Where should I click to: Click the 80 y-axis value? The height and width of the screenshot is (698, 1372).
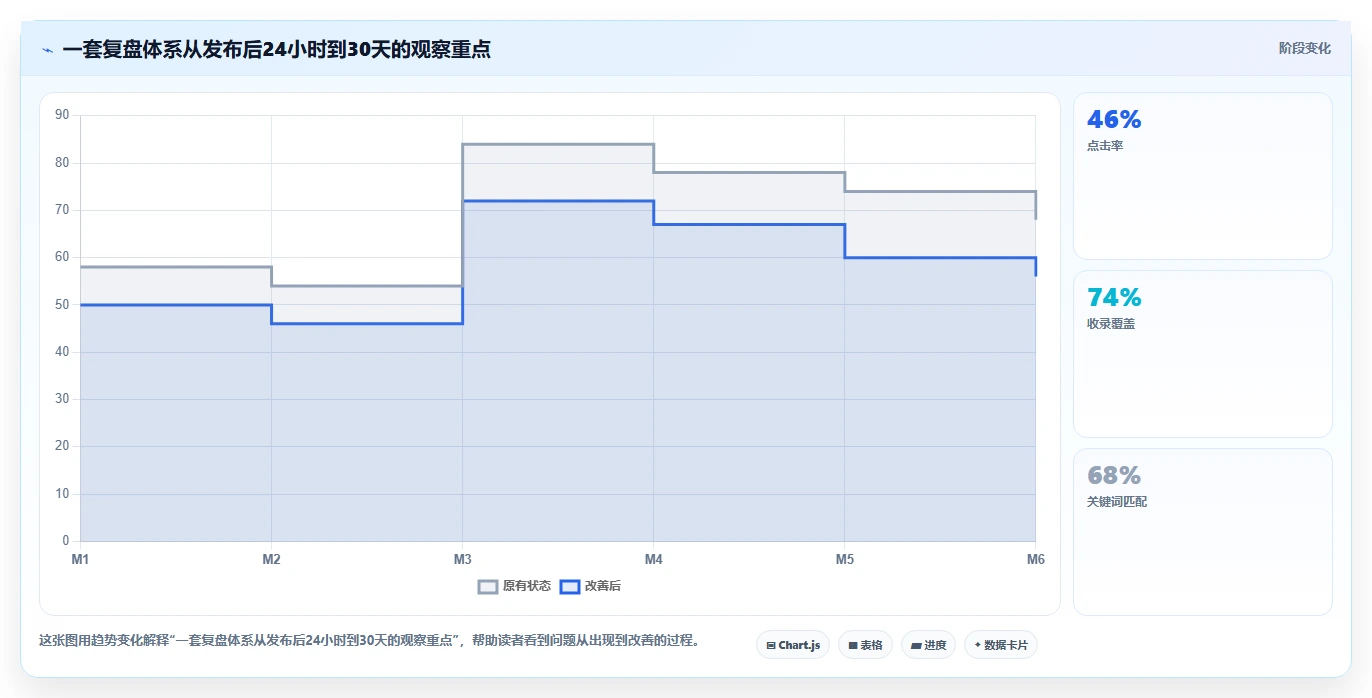point(62,162)
